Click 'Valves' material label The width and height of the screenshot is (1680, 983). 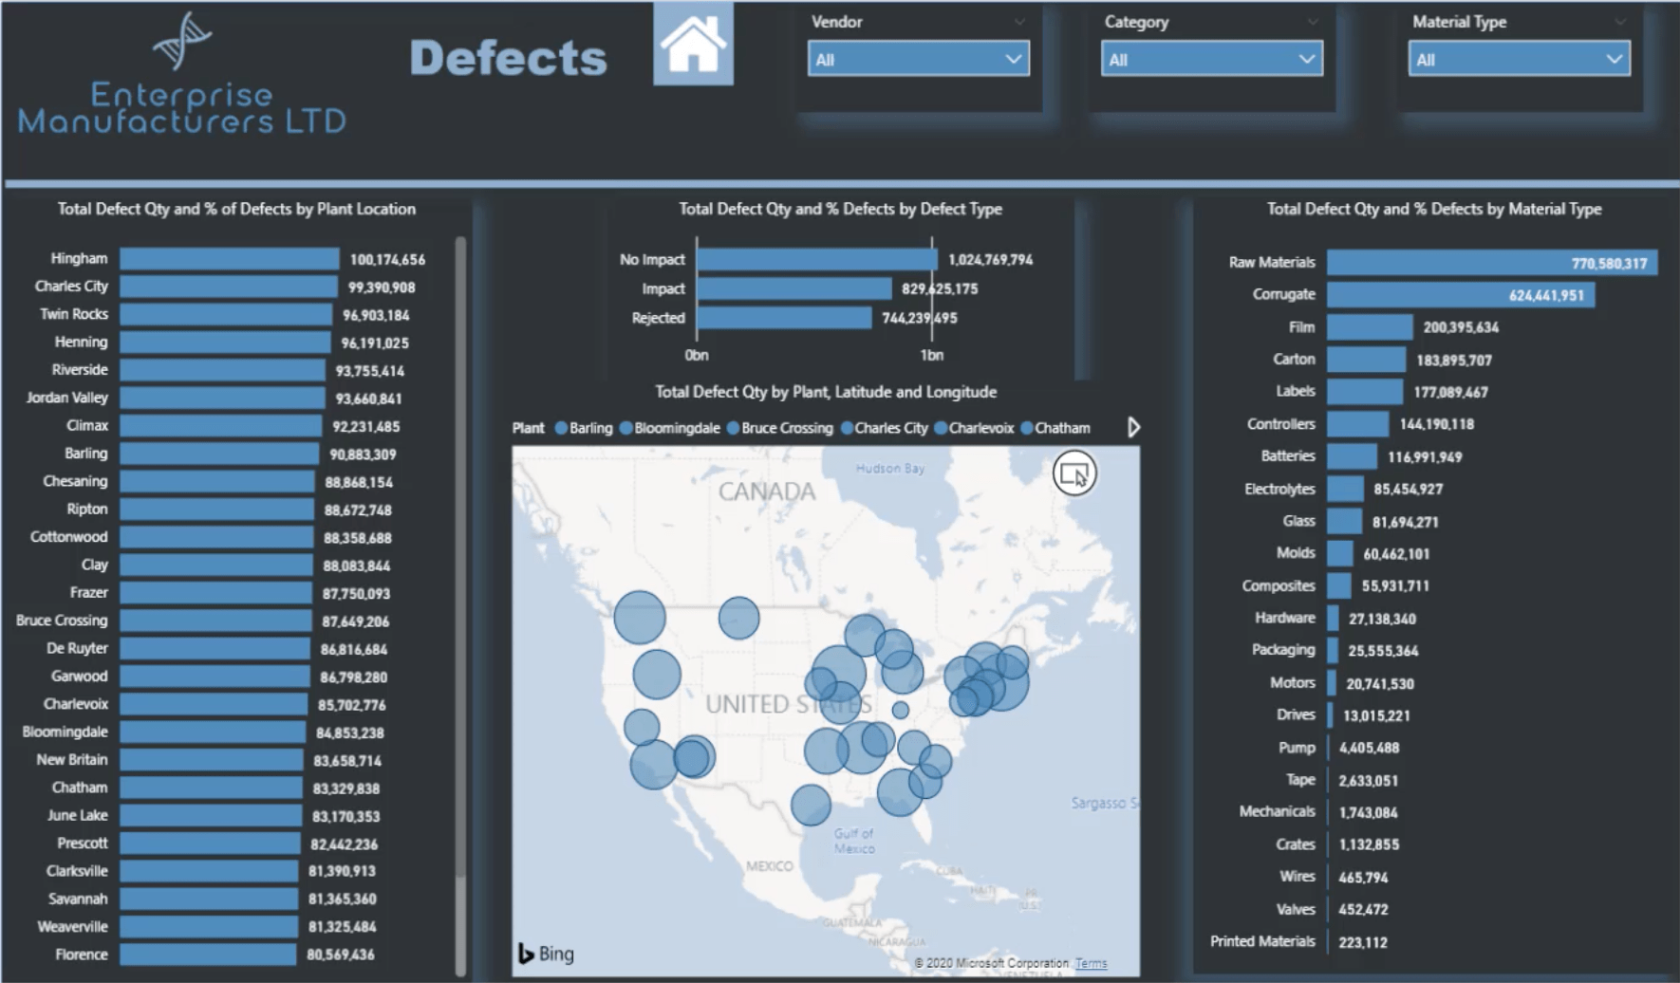point(1296,909)
